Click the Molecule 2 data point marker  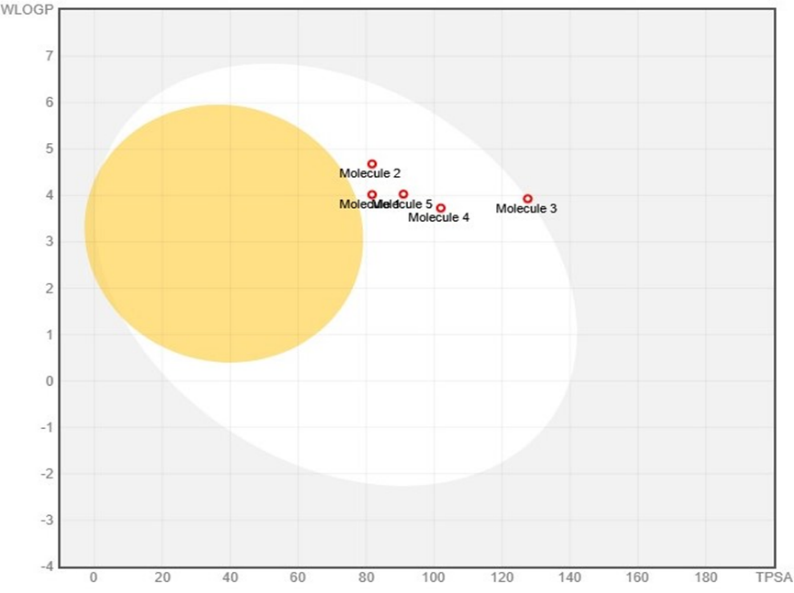(372, 164)
